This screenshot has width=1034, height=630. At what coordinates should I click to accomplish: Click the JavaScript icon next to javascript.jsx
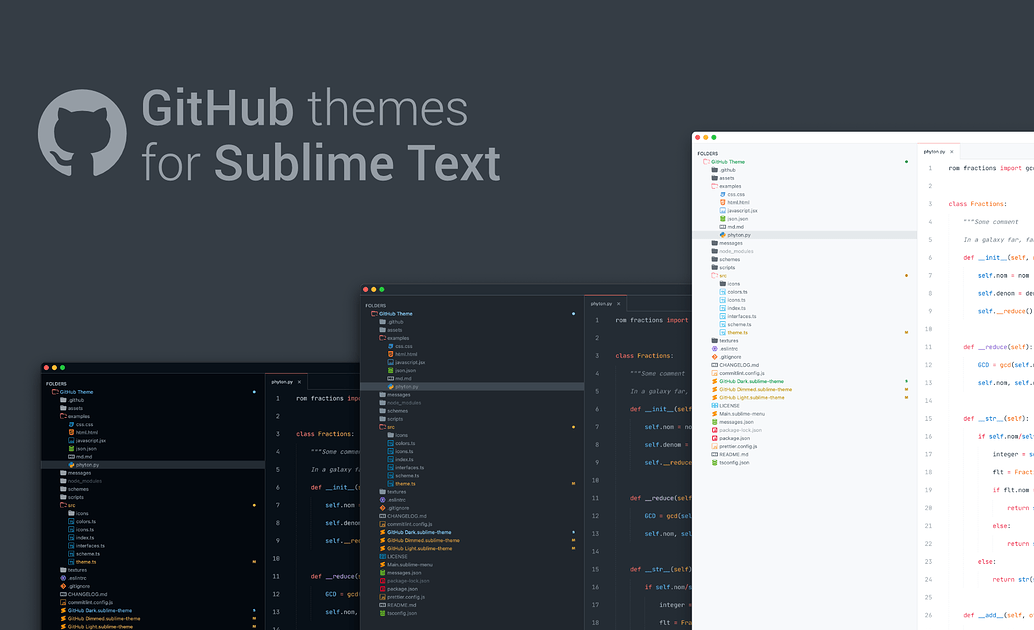point(722,211)
